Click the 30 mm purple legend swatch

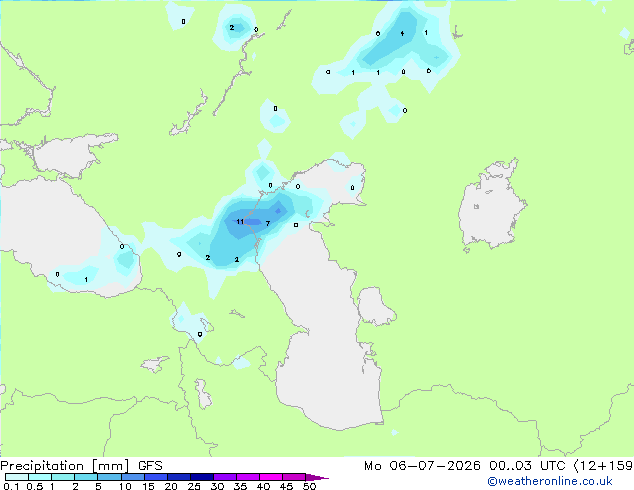point(225,477)
